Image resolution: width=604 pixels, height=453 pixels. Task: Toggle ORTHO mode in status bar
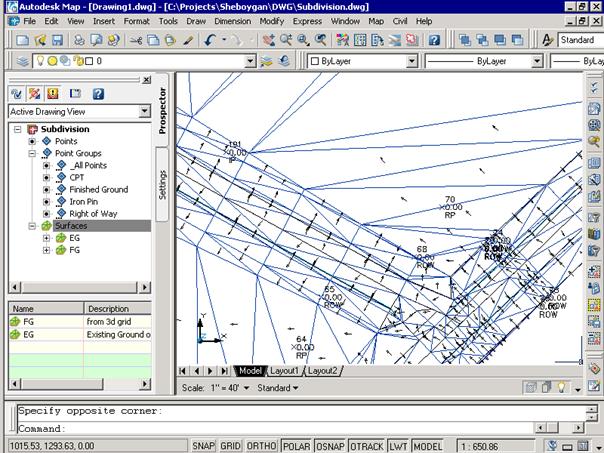pos(261,445)
